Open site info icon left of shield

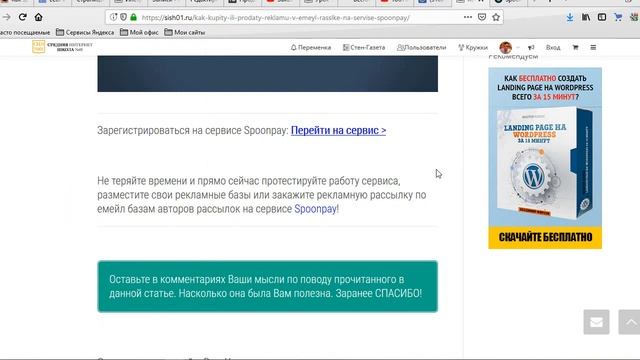point(113,17)
